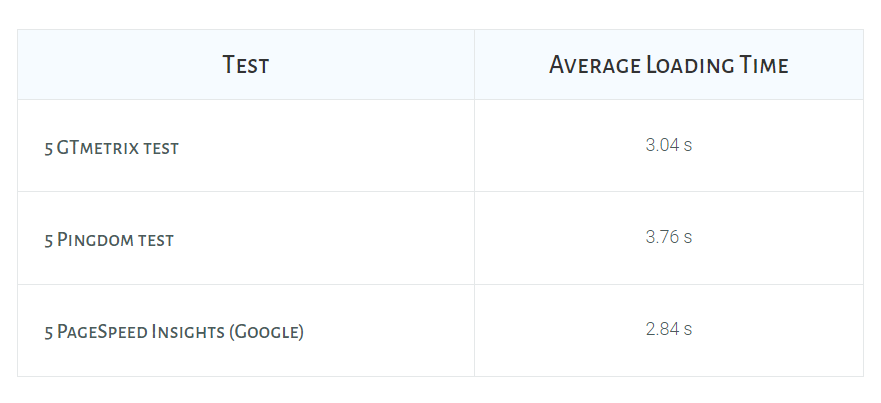Click the "Test" column header
881x403 pixels.
coord(246,65)
